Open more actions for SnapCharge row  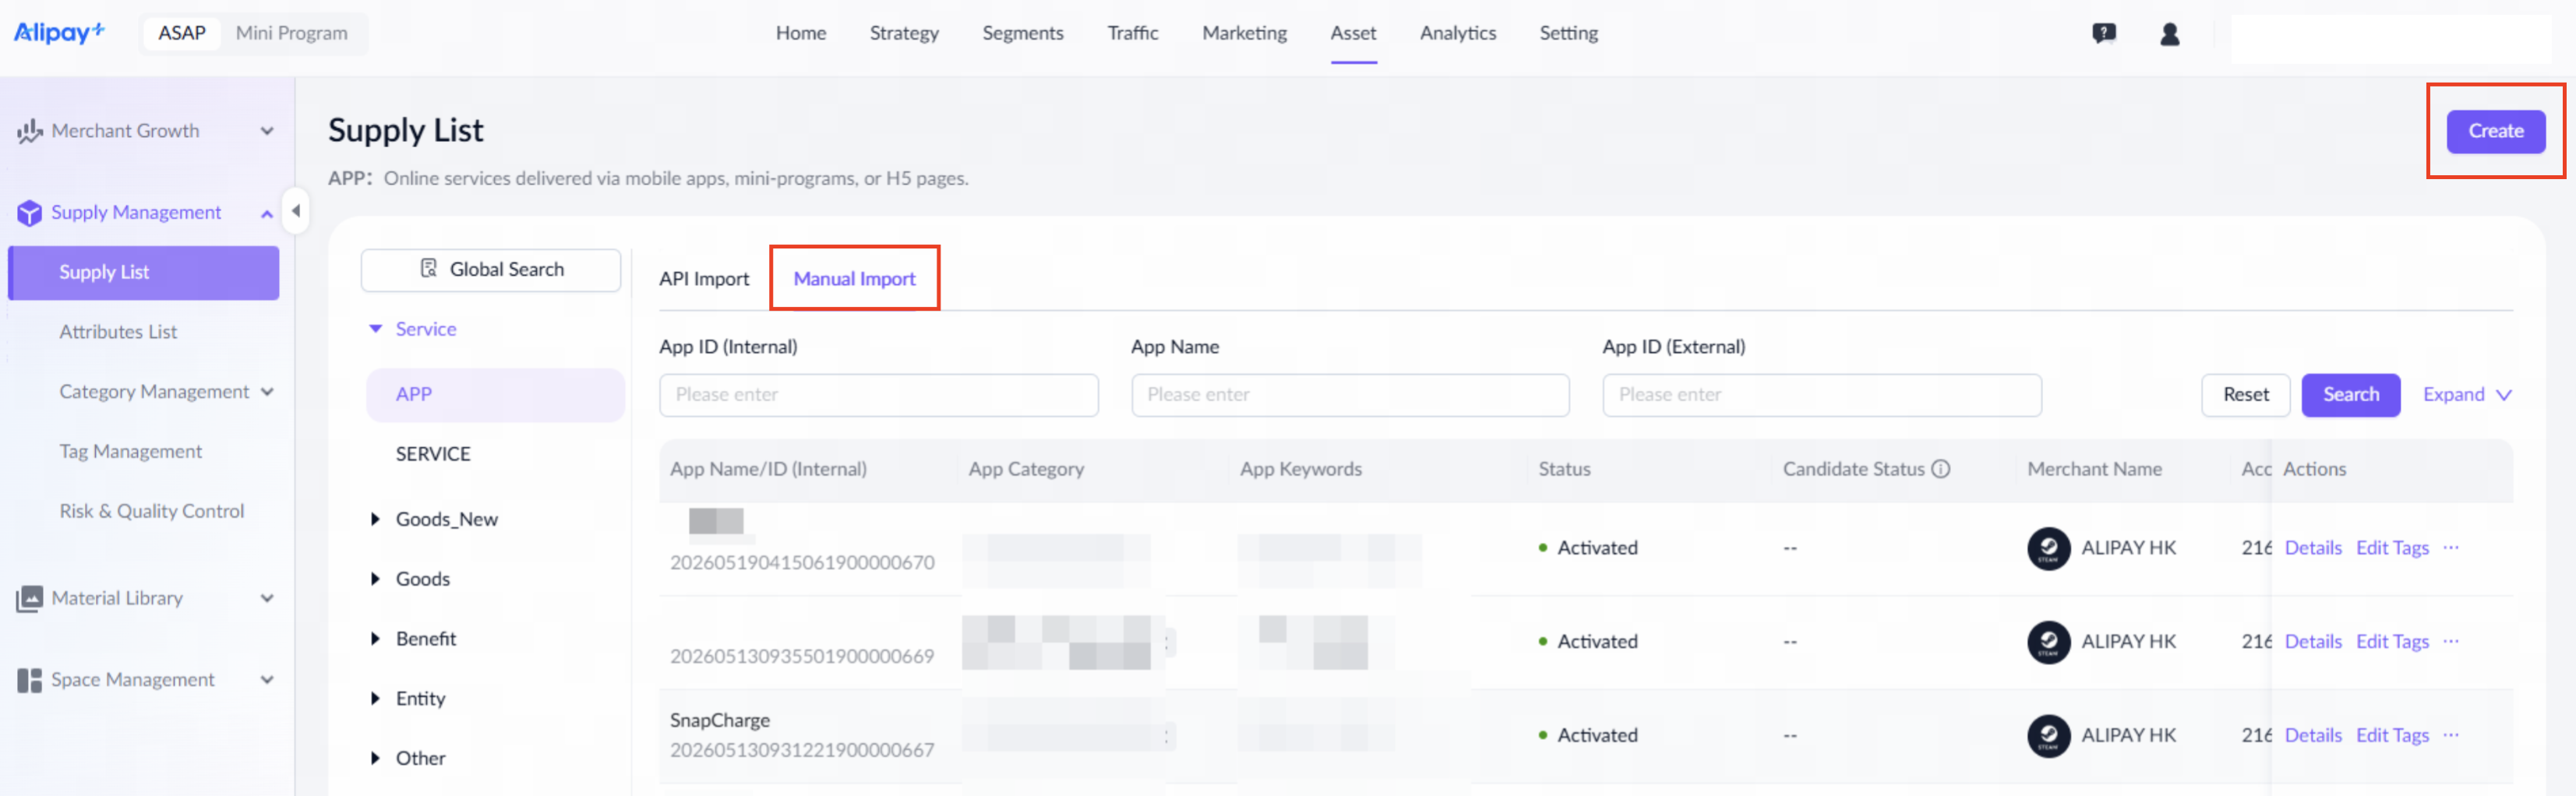2450,735
